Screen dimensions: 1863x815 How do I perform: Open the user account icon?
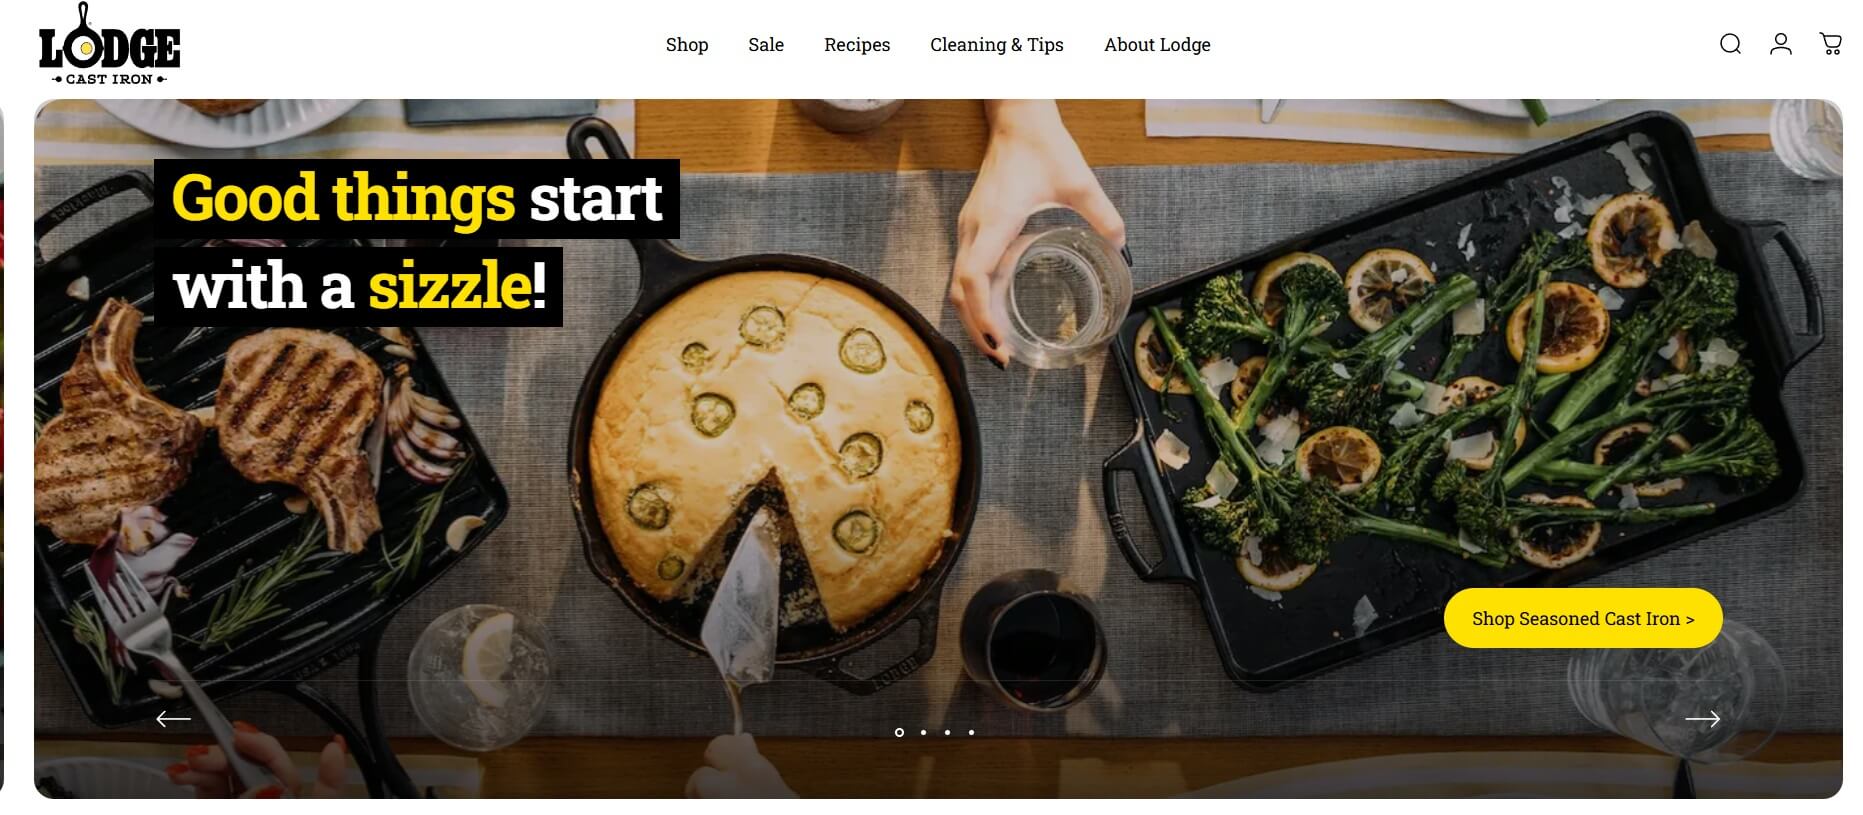[1780, 44]
